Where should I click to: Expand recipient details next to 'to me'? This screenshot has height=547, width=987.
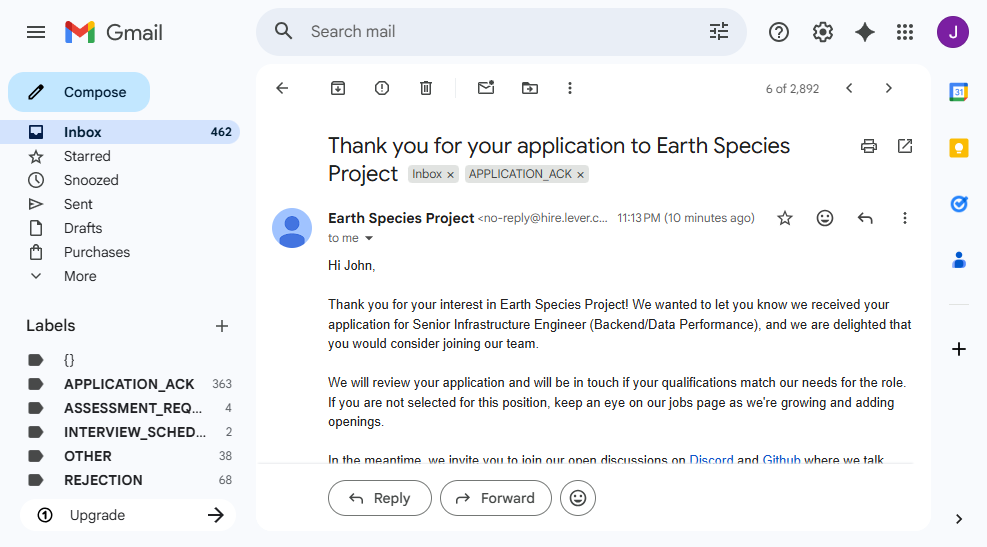click(369, 239)
